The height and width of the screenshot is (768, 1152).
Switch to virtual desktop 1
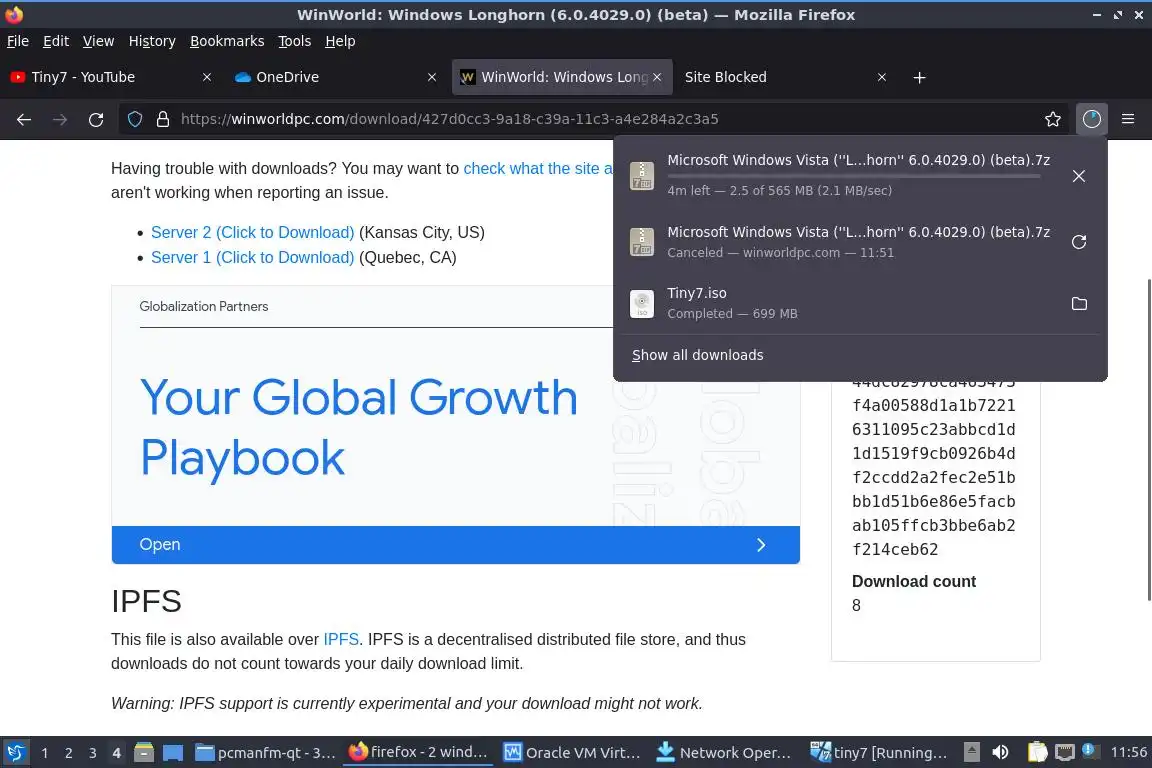(x=45, y=753)
